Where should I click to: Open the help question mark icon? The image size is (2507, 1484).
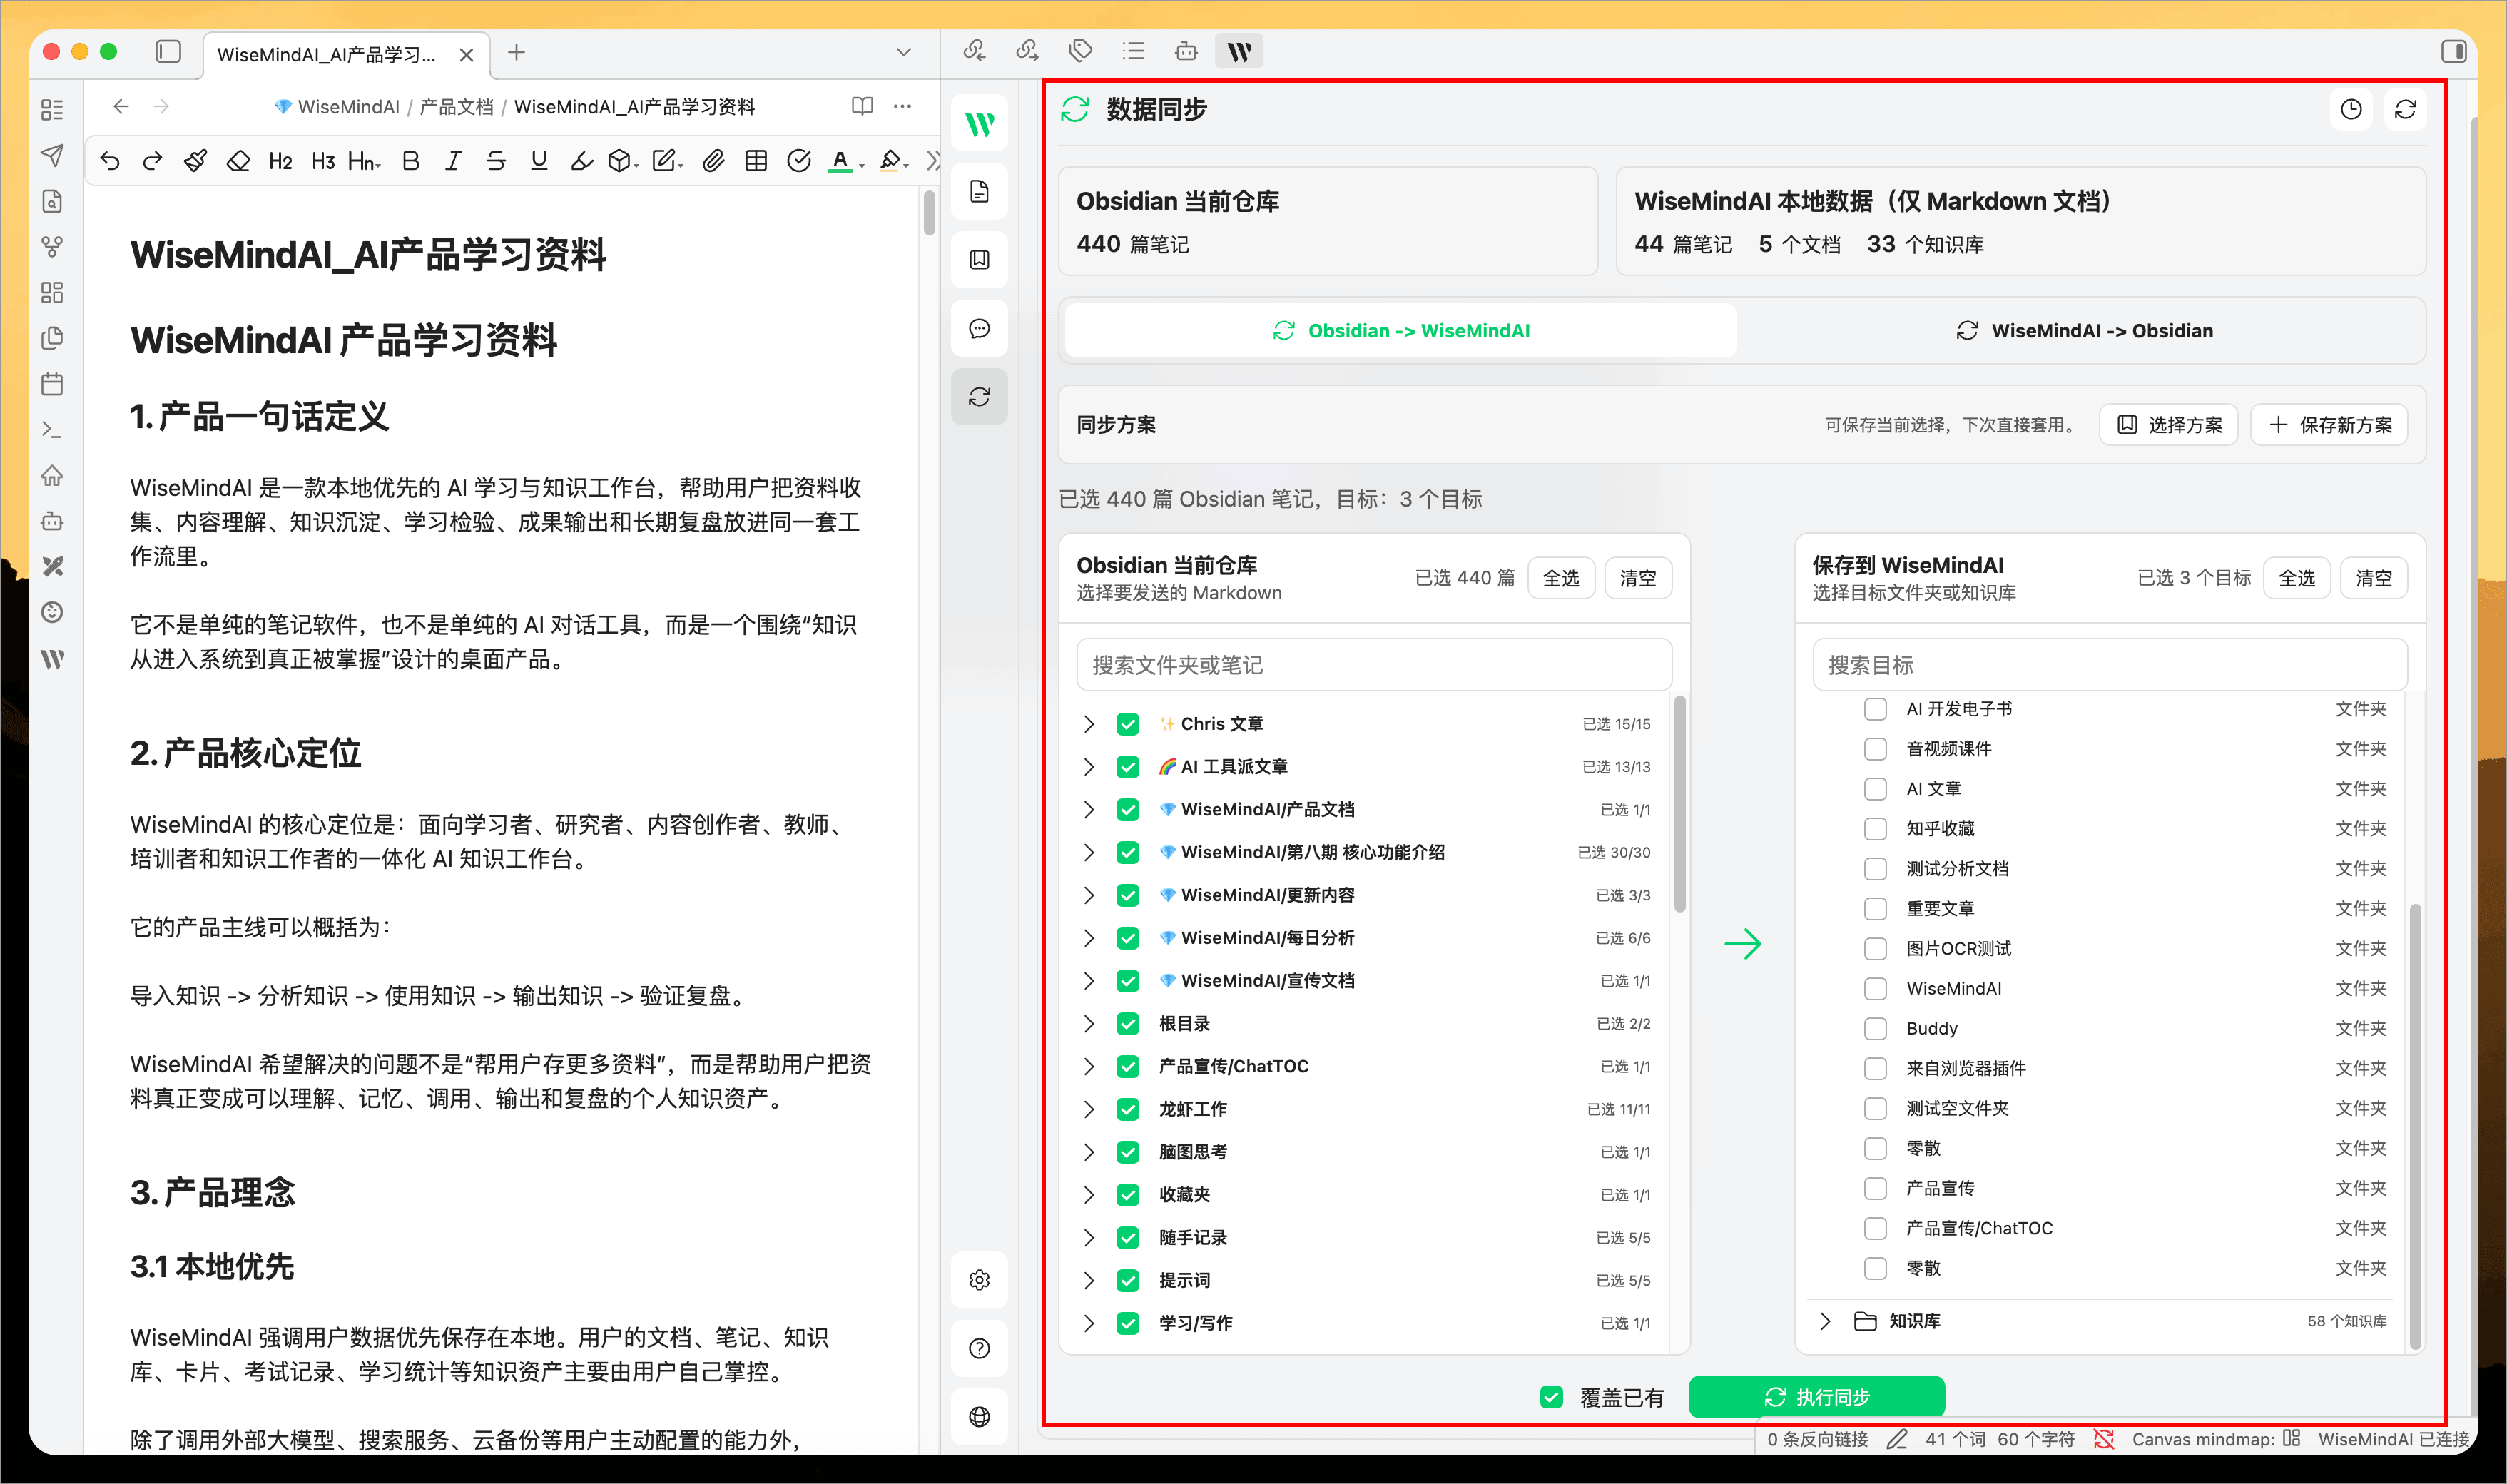click(979, 1348)
